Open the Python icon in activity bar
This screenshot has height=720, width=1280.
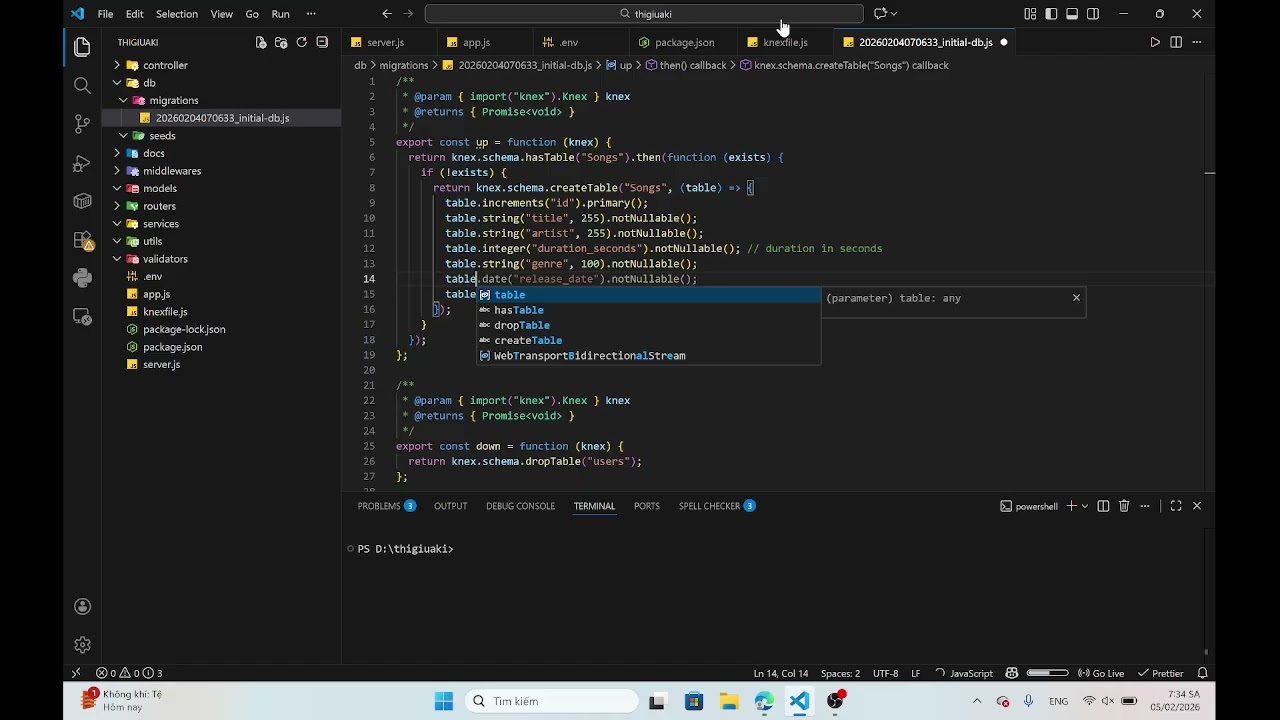click(82, 278)
